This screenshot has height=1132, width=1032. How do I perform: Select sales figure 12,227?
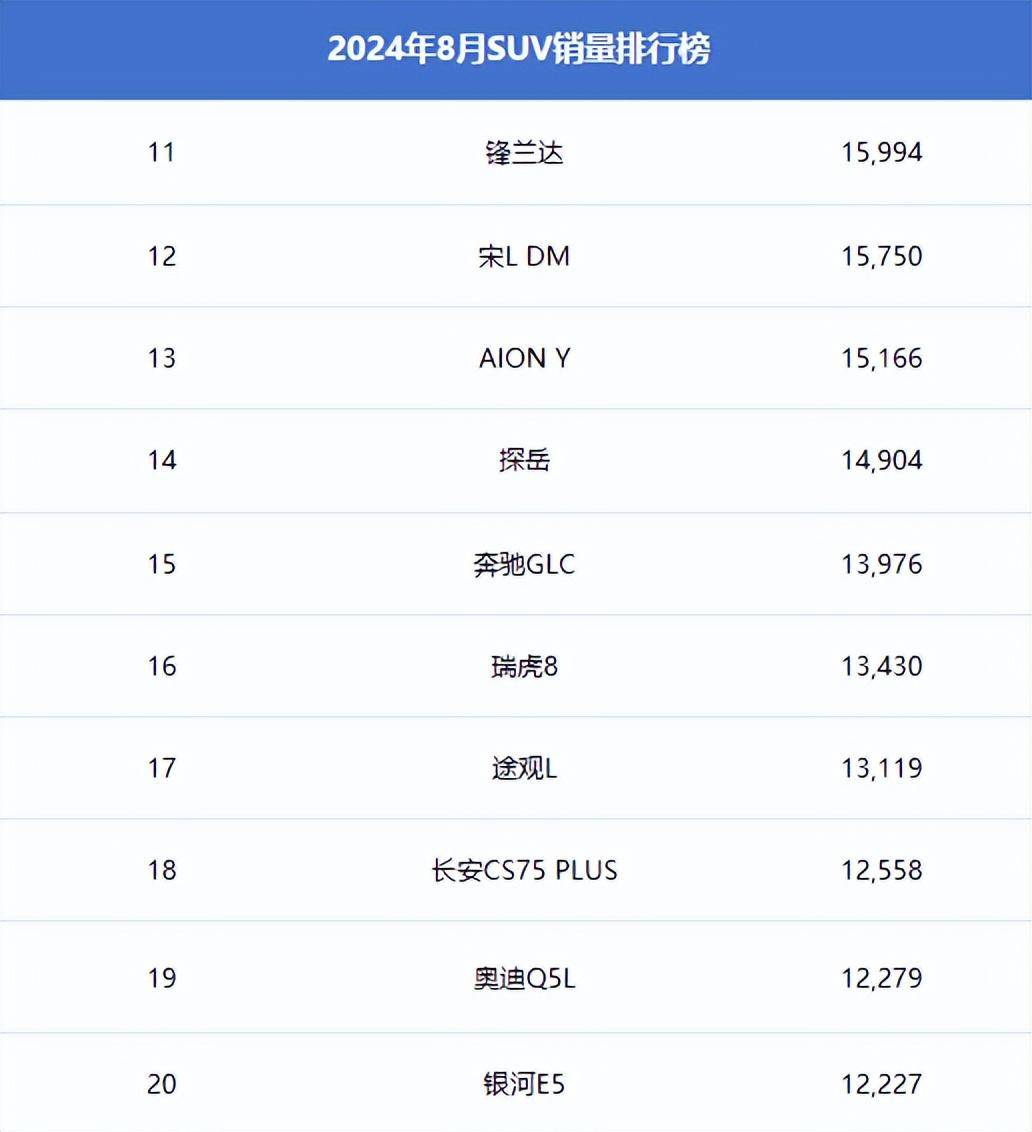(x=882, y=1084)
